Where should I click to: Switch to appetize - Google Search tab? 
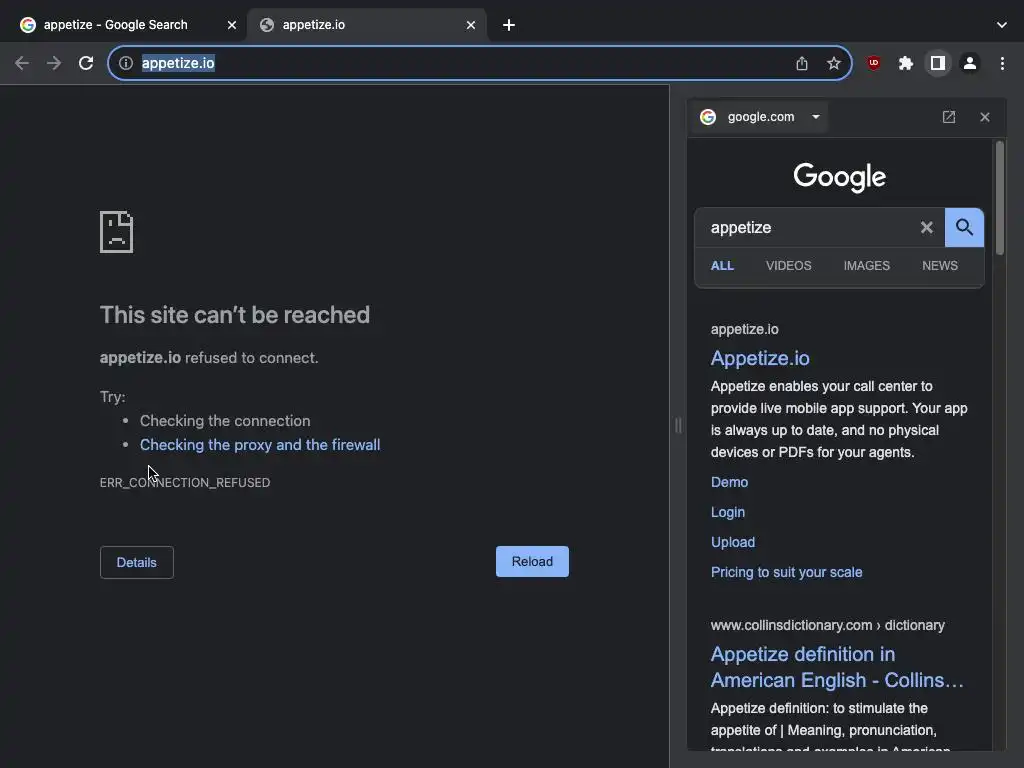point(116,25)
